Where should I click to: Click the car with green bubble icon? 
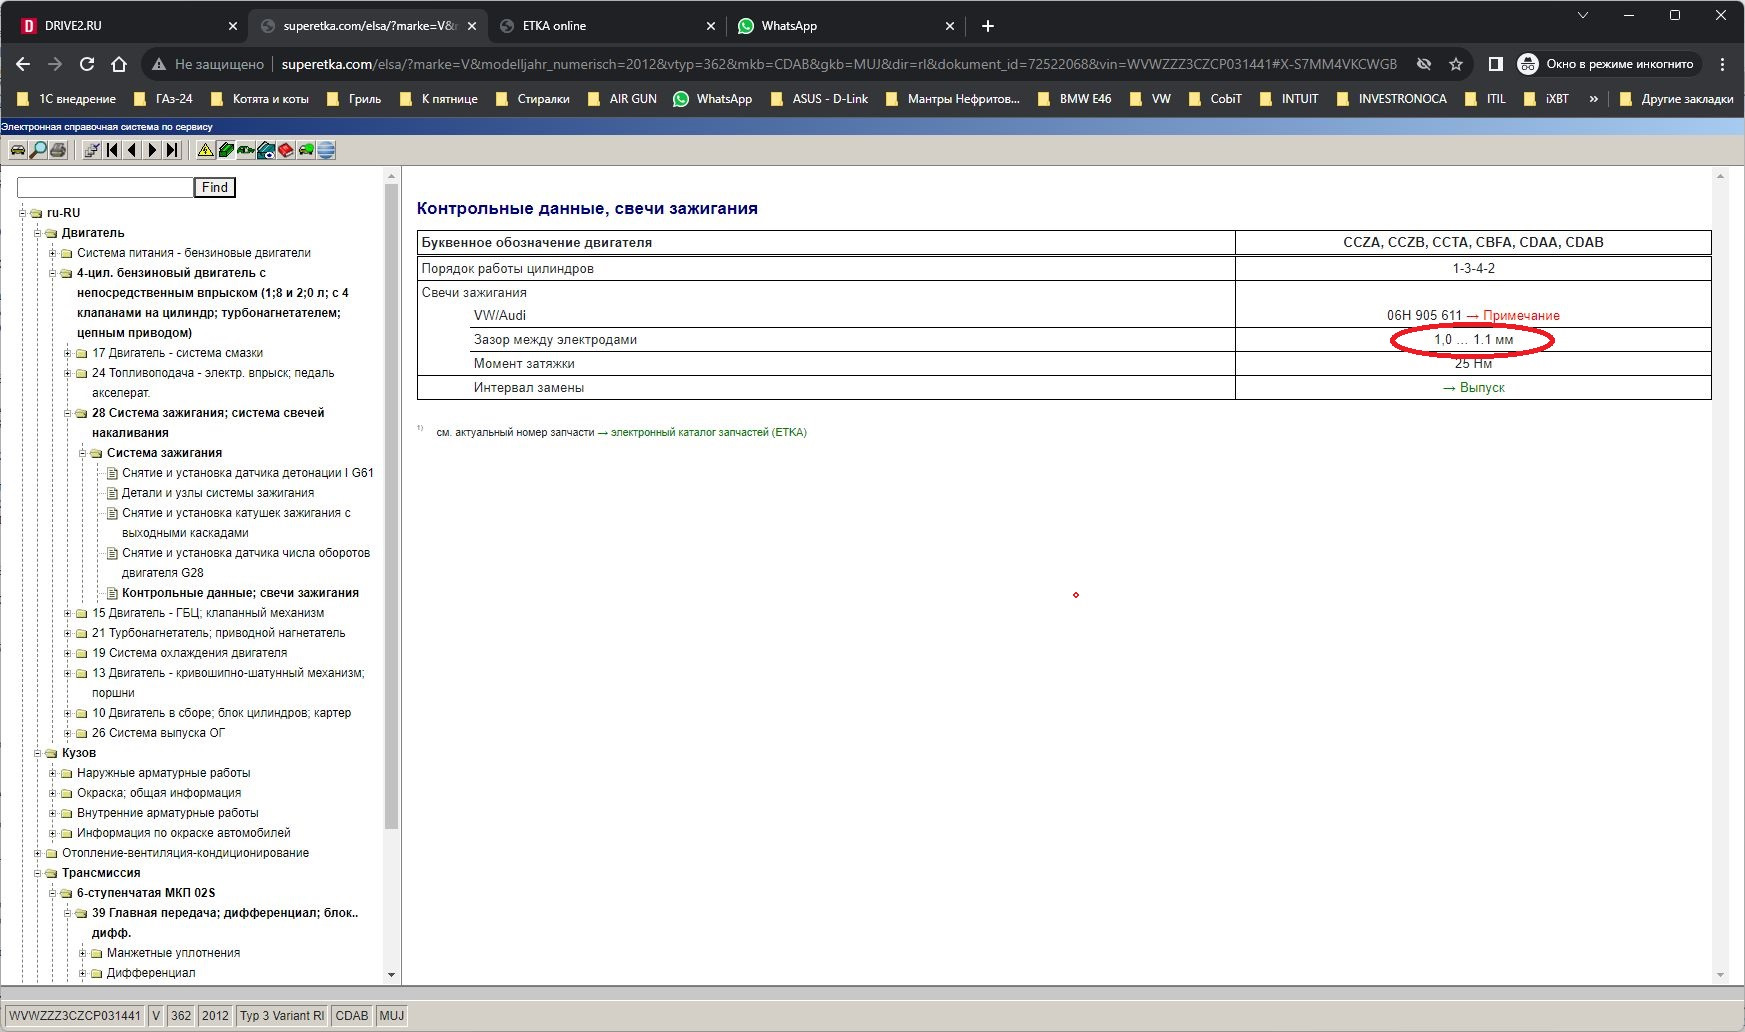[x=306, y=150]
